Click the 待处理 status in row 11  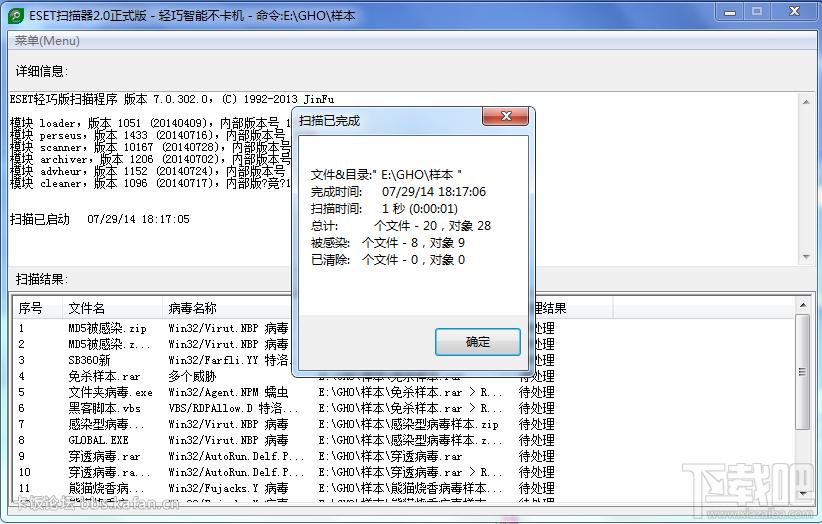(536, 488)
